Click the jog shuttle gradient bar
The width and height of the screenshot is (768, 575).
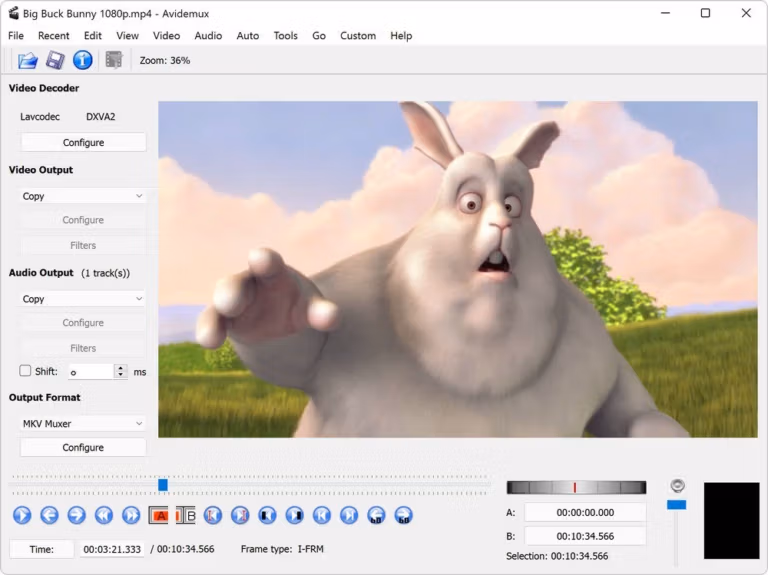point(576,487)
